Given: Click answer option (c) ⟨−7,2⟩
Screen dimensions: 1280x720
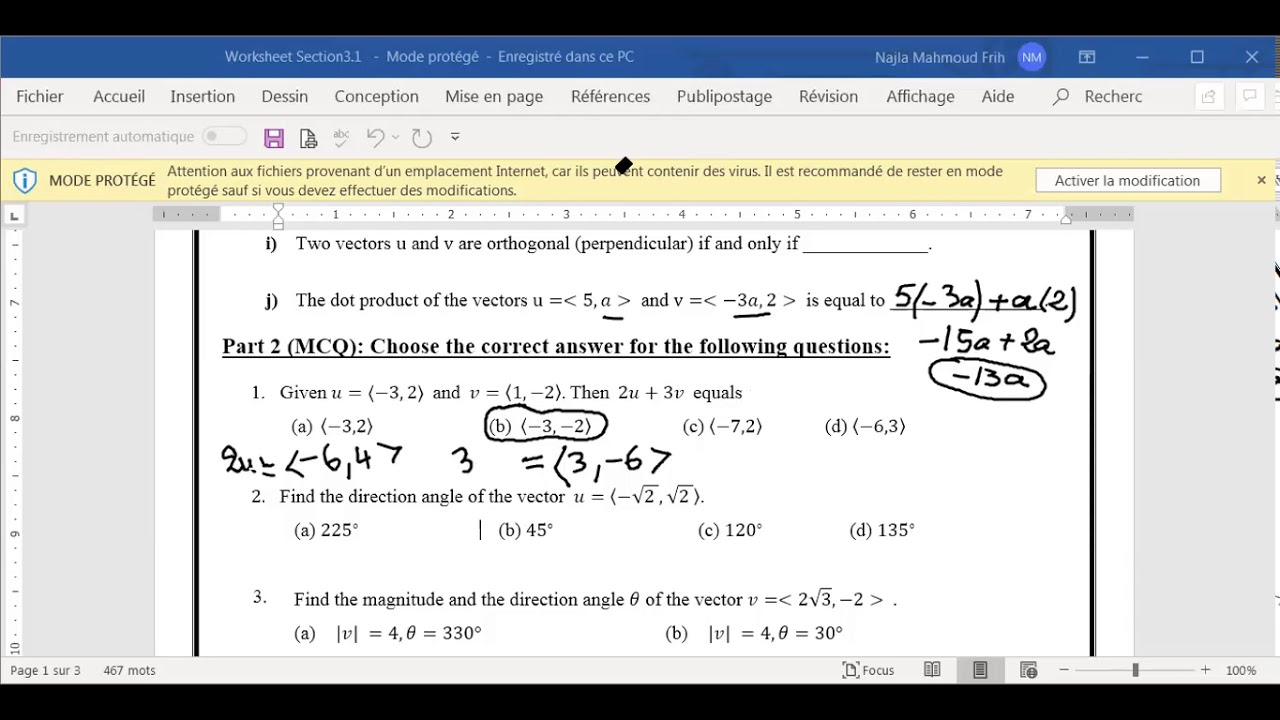Looking at the screenshot, I should click(722, 427).
